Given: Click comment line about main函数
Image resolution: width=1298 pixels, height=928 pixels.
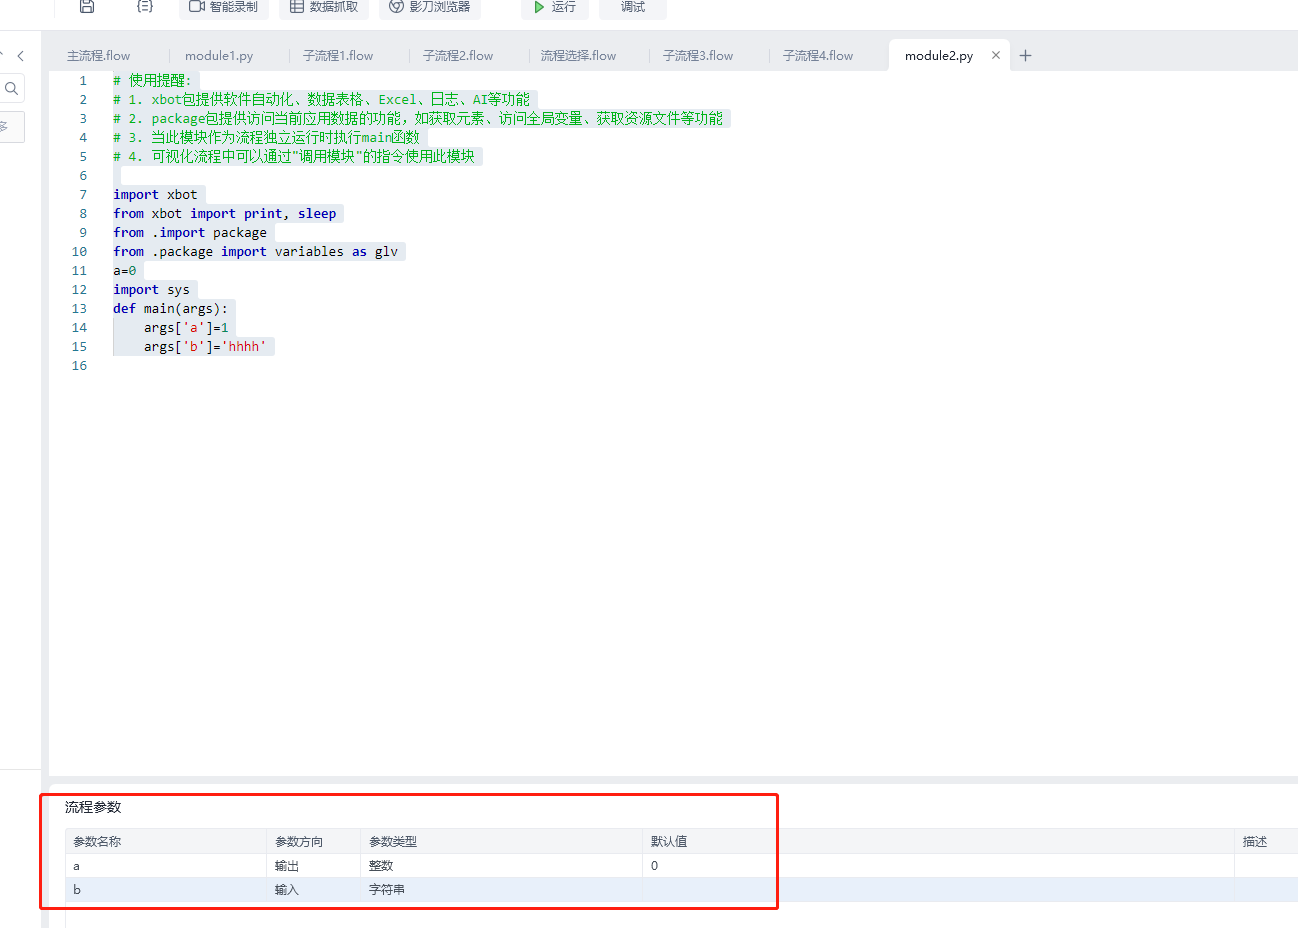Looking at the screenshot, I should (x=267, y=138).
